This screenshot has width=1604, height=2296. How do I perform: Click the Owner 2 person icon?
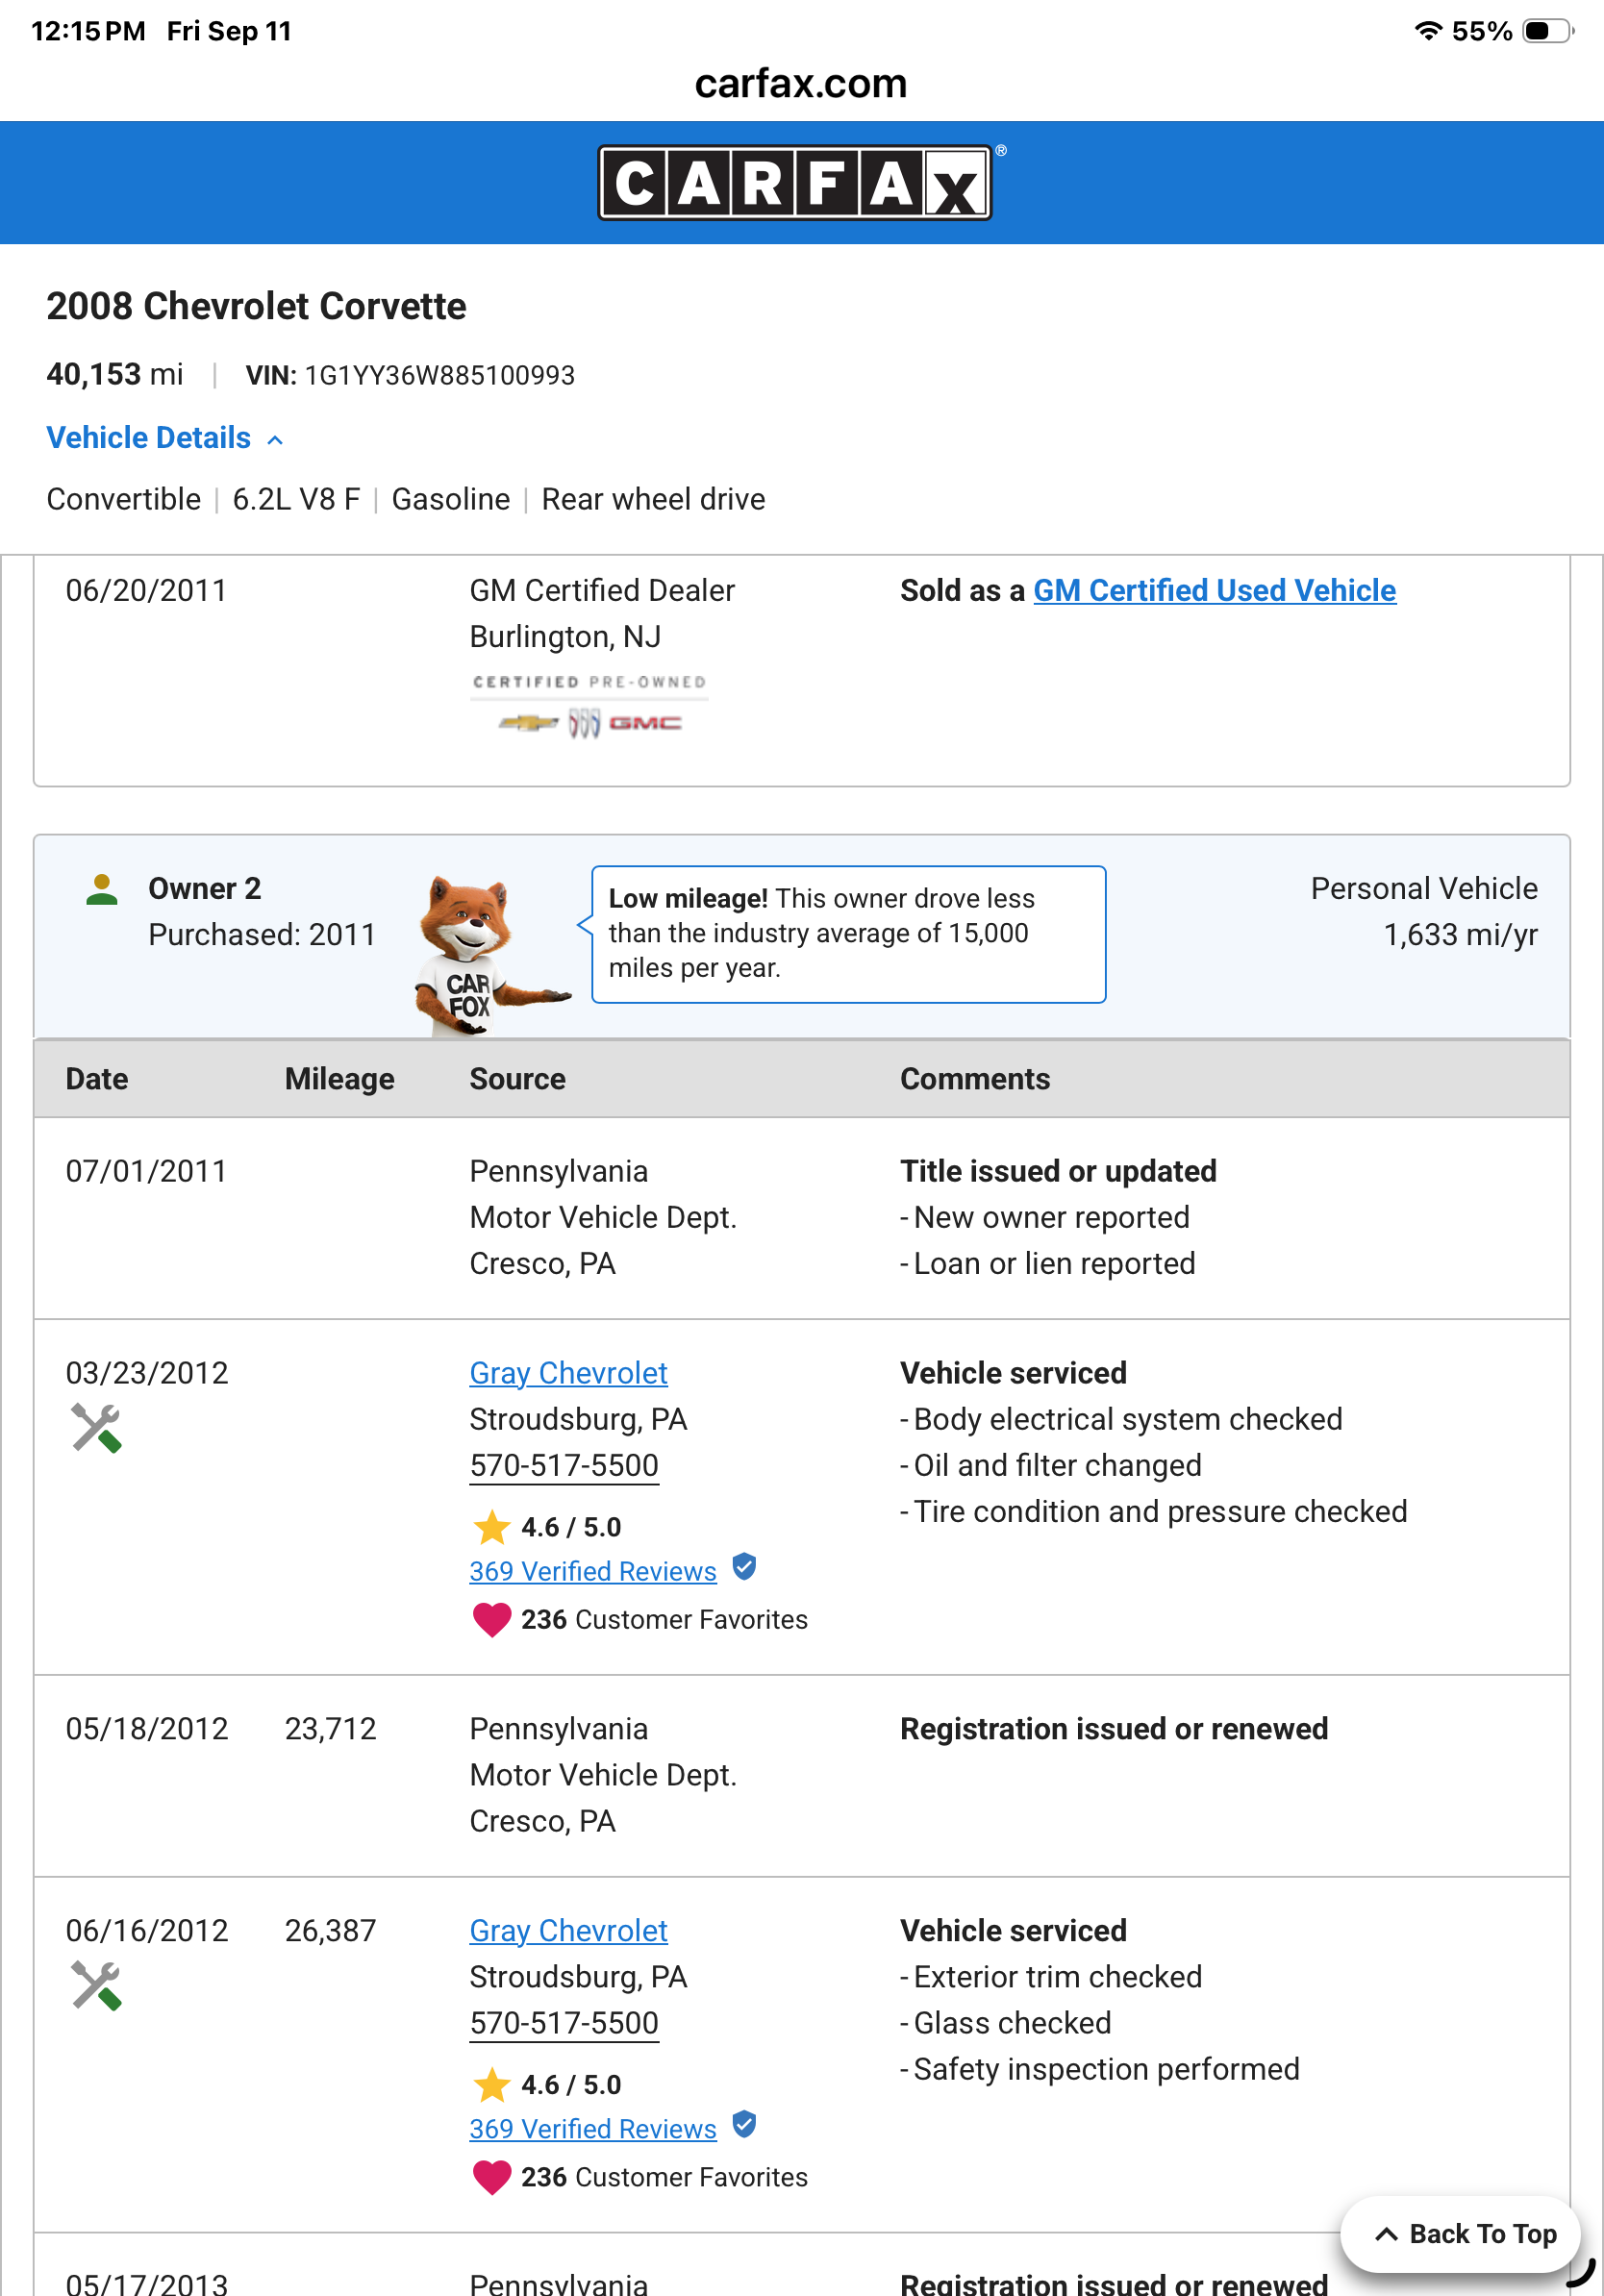(102, 890)
